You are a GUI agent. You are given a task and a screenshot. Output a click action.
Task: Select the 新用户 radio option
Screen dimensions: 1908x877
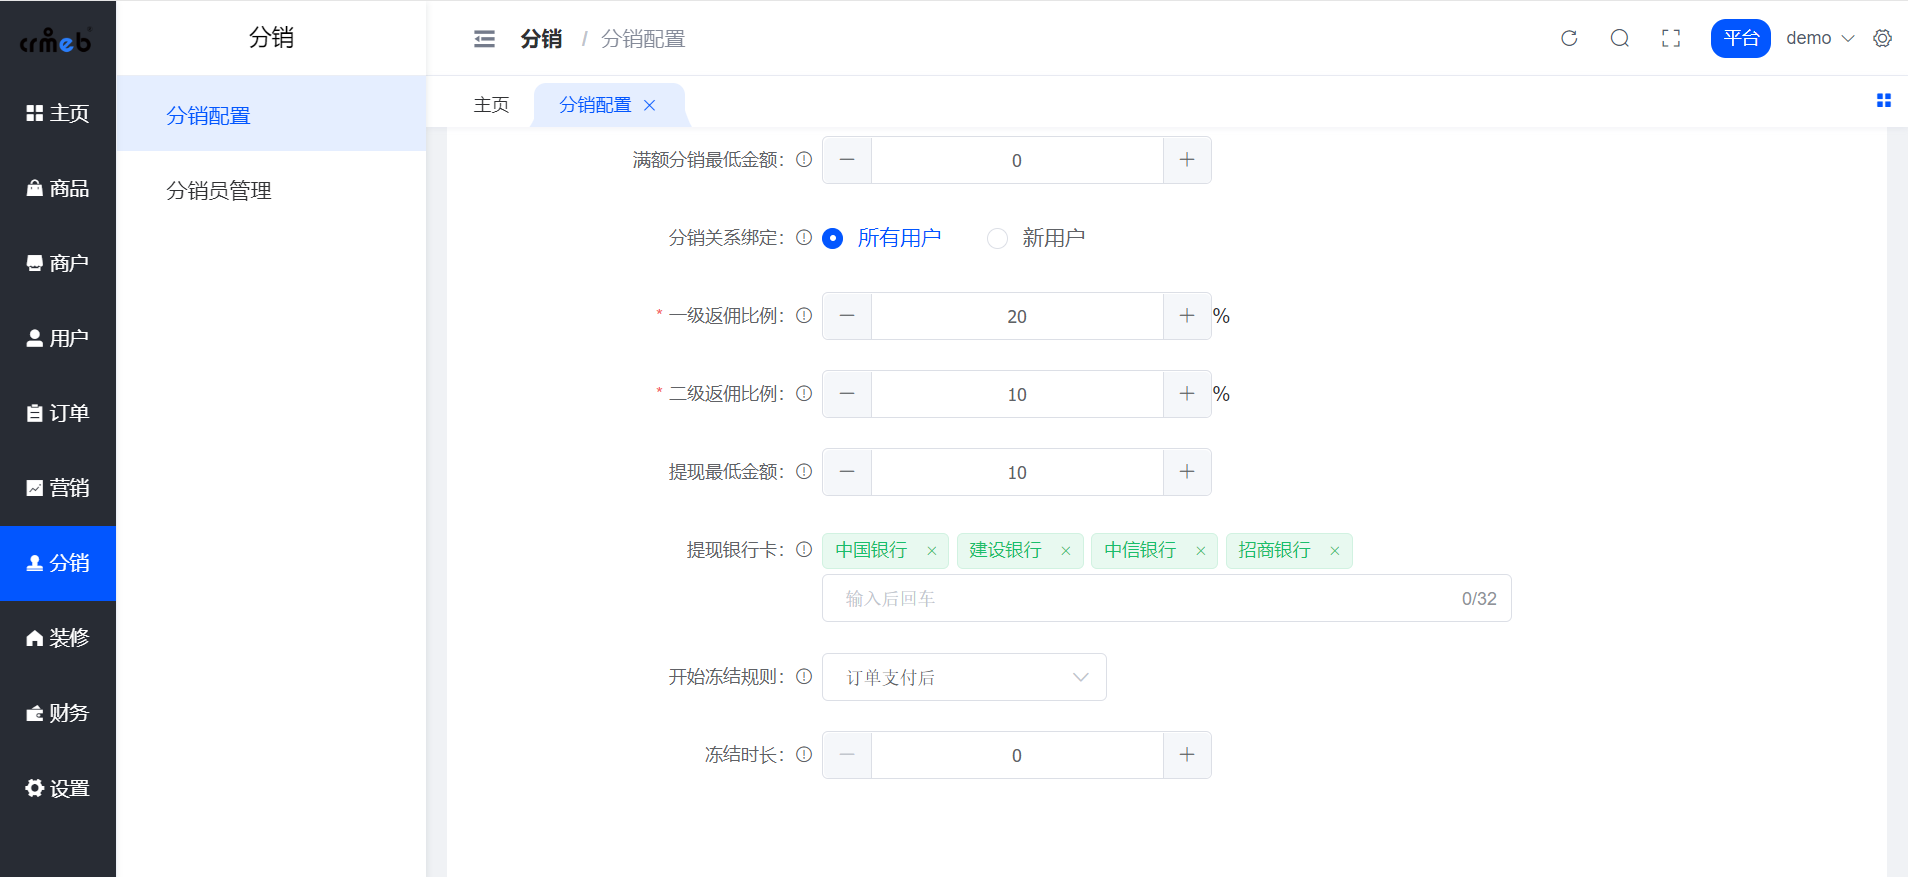click(x=997, y=238)
